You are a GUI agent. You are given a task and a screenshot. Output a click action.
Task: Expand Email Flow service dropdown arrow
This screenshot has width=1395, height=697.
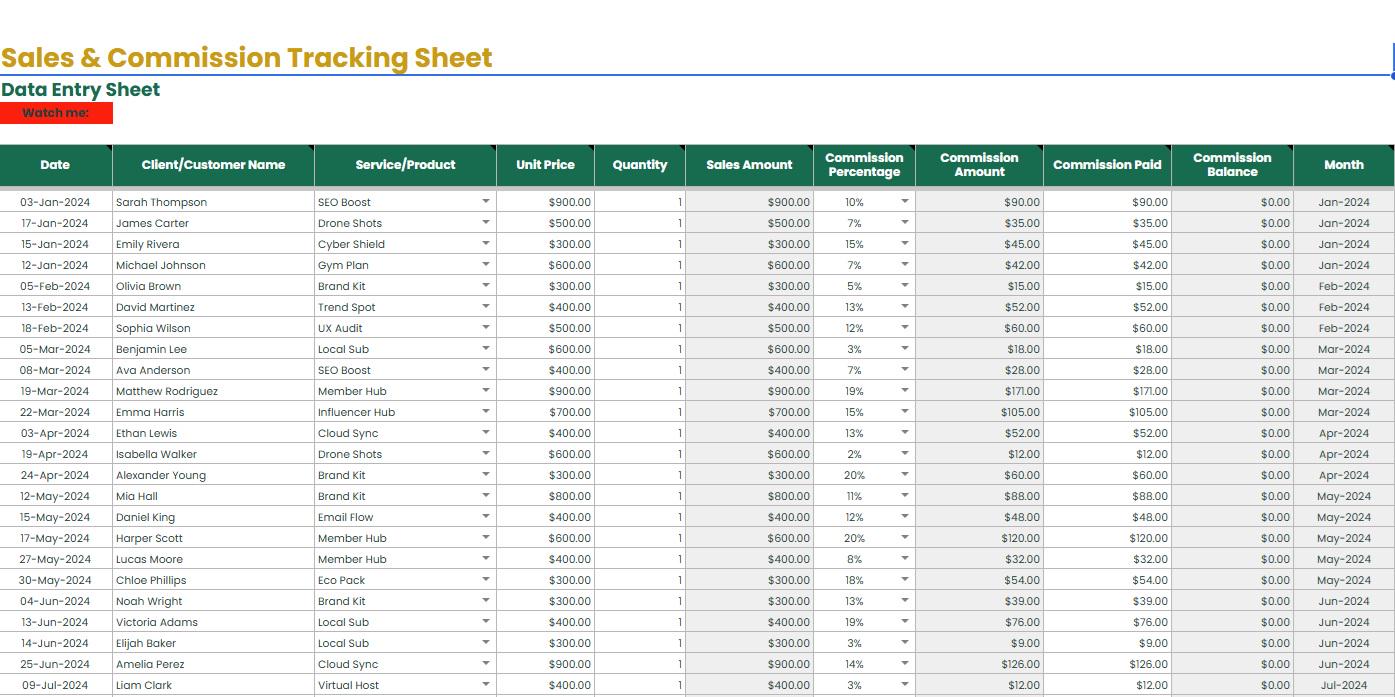coord(486,517)
